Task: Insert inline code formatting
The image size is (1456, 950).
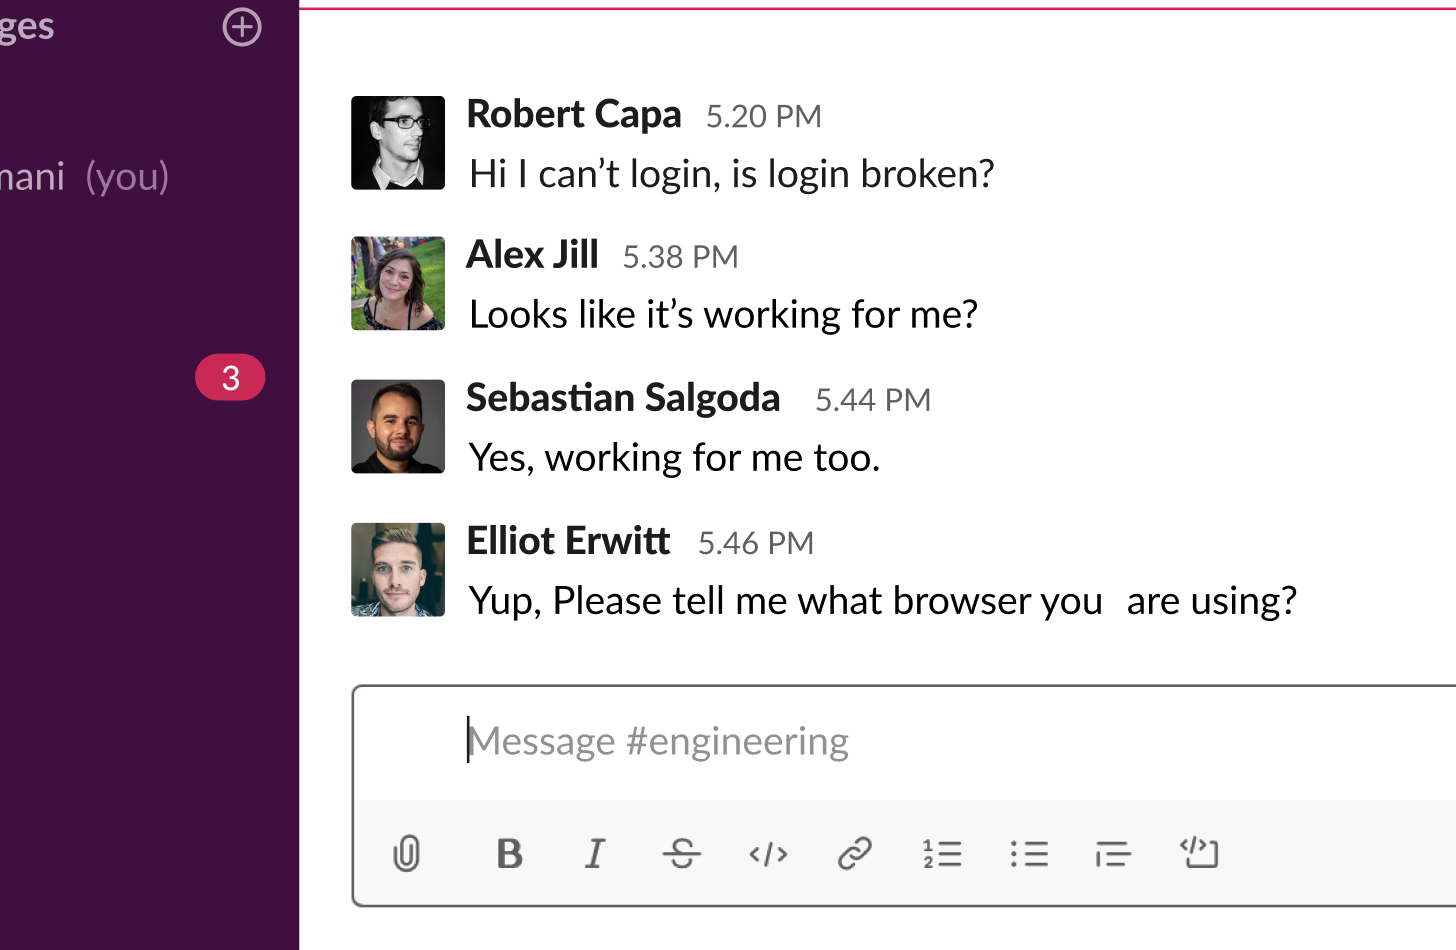Action: pos(768,854)
